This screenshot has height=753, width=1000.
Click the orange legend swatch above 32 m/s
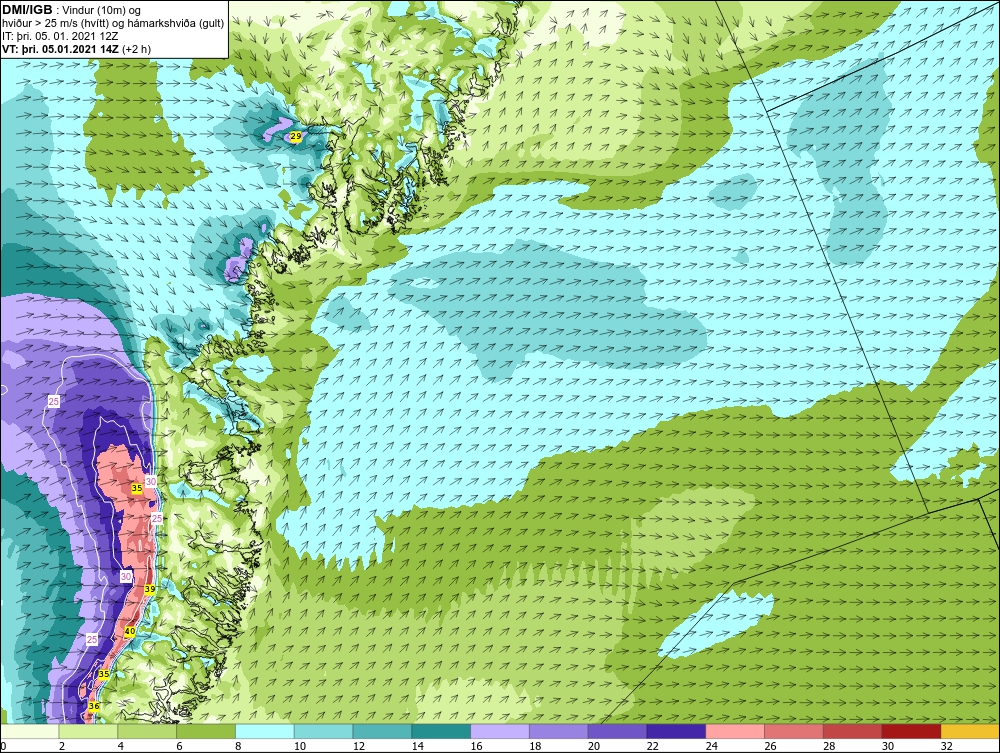click(x=970, y=731)
